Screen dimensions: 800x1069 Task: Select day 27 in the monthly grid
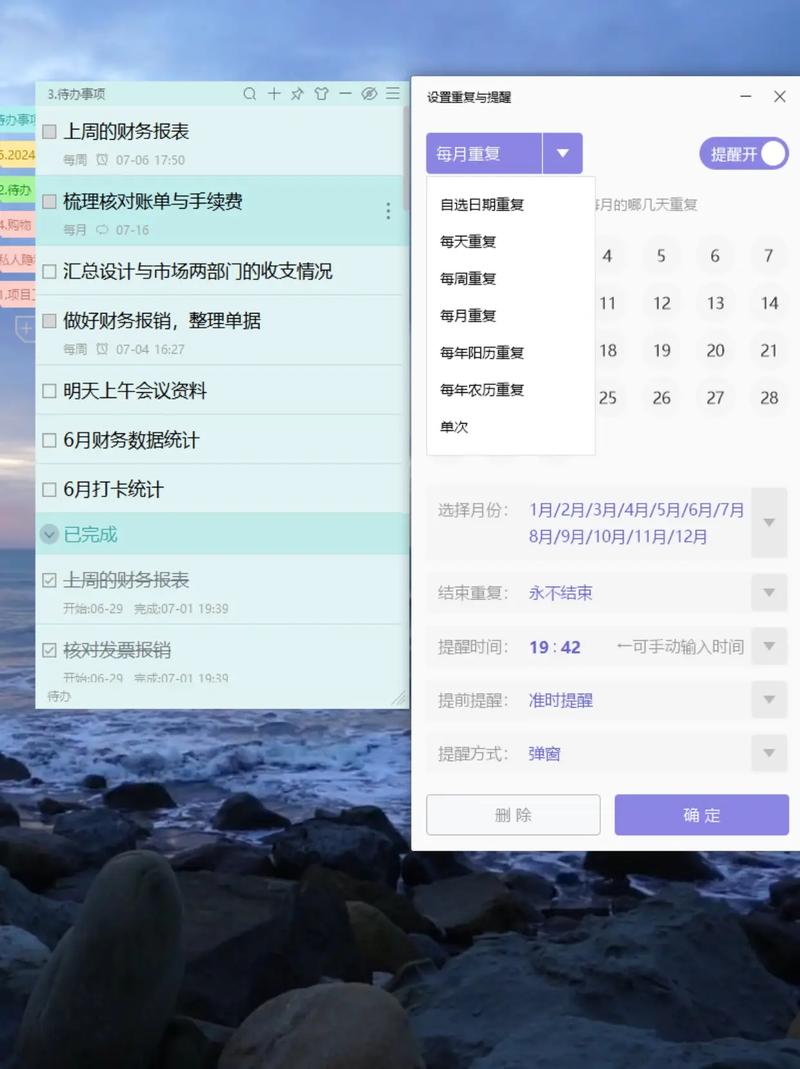(715, 397)
